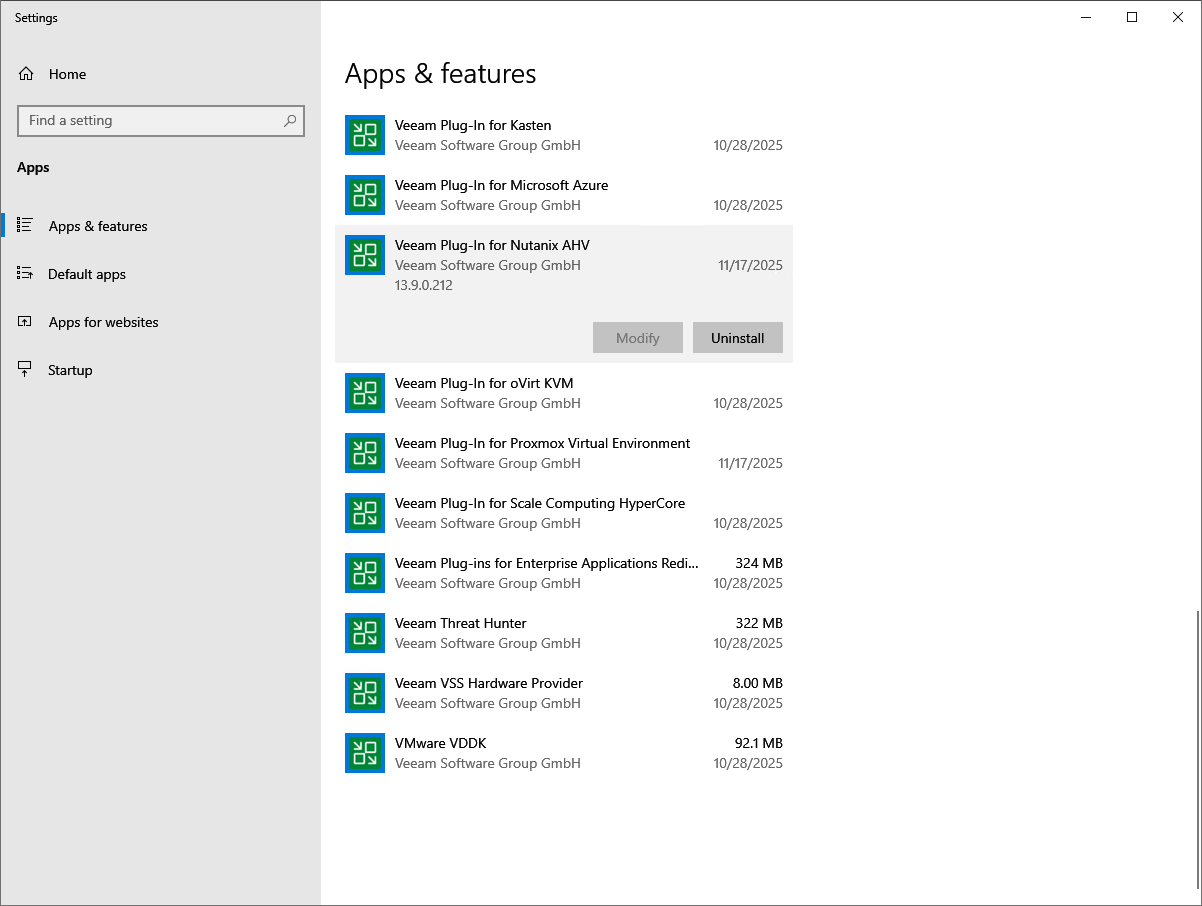Uninstall Veeam Plug-In for Nutanix AHV

point(737,338)
